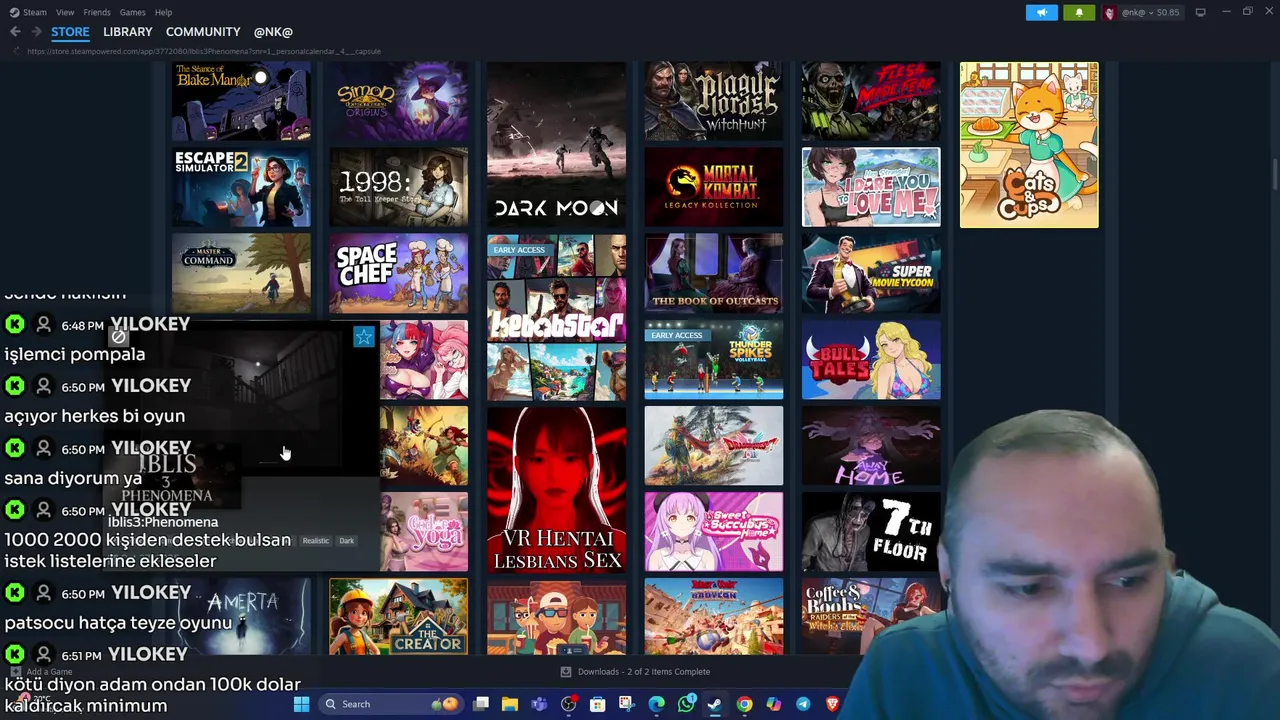Open Microsoft Store from the taskbar

coord(597,704)
